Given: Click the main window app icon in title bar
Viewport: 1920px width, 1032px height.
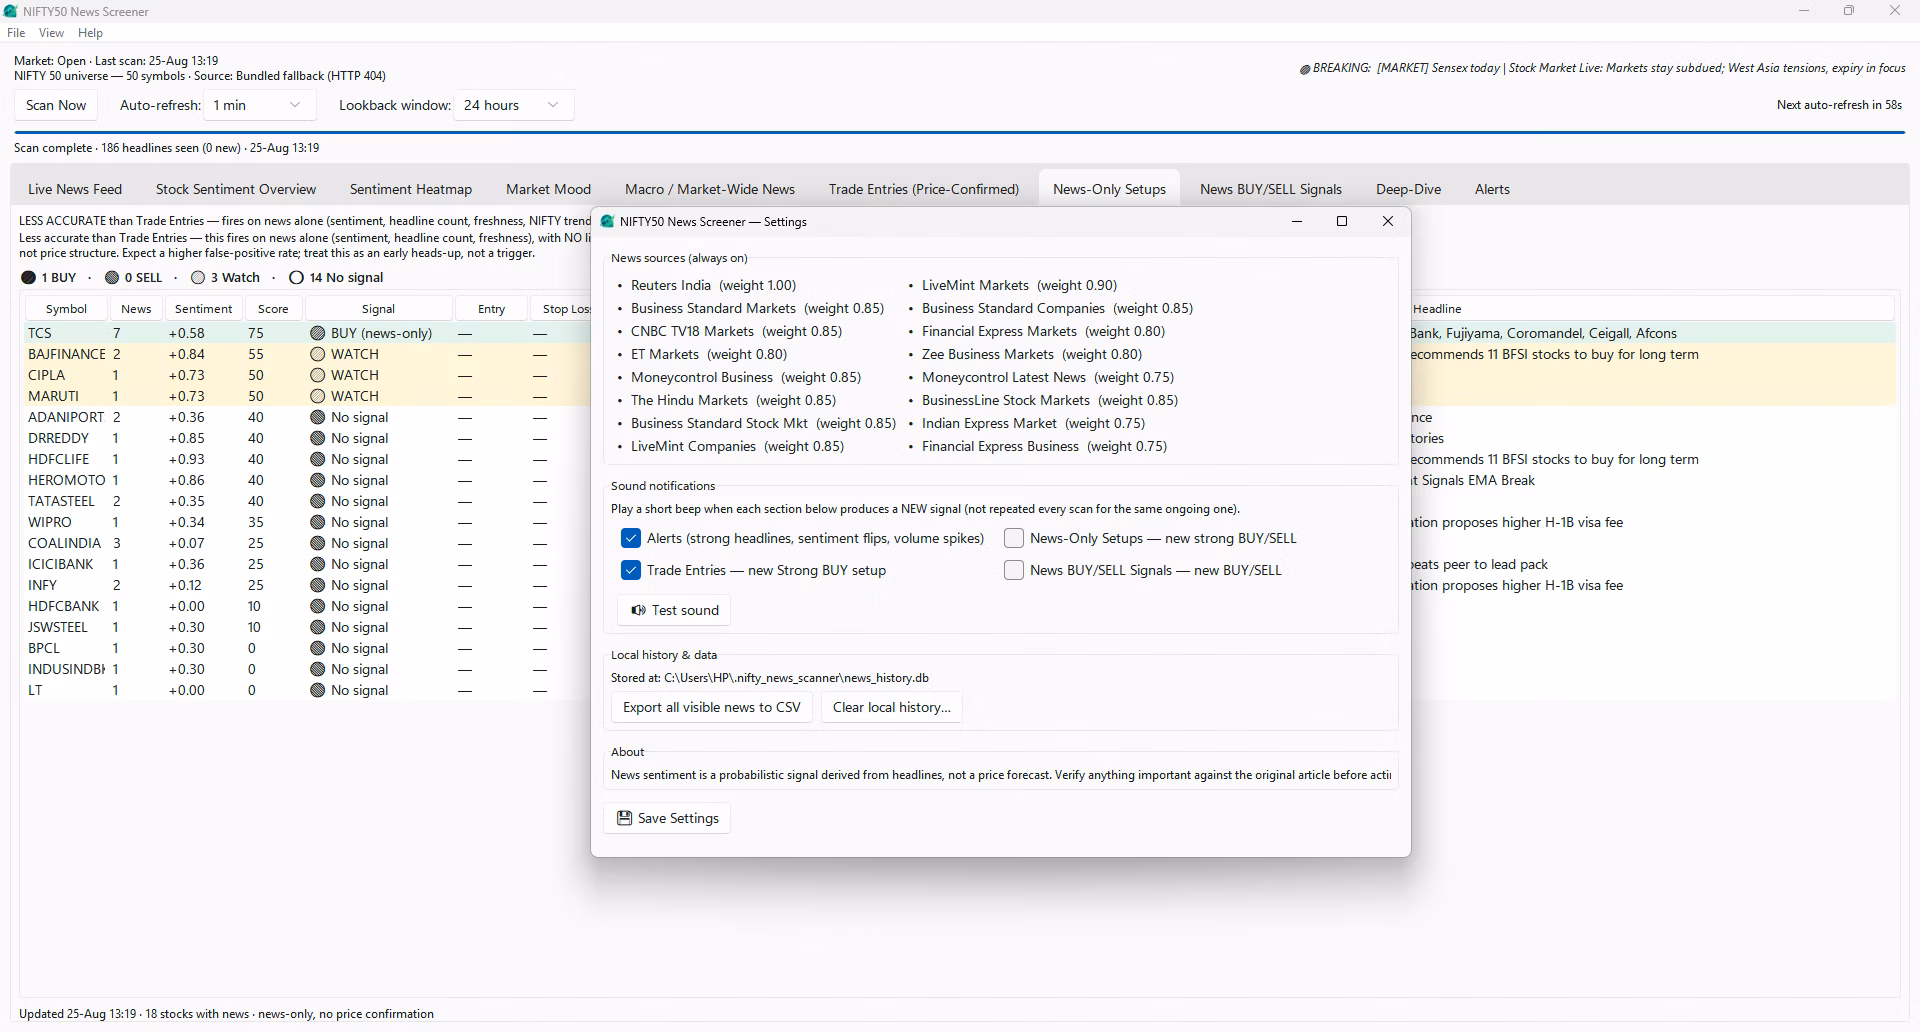Looking at the screenshot, I should tap(11, 11).
